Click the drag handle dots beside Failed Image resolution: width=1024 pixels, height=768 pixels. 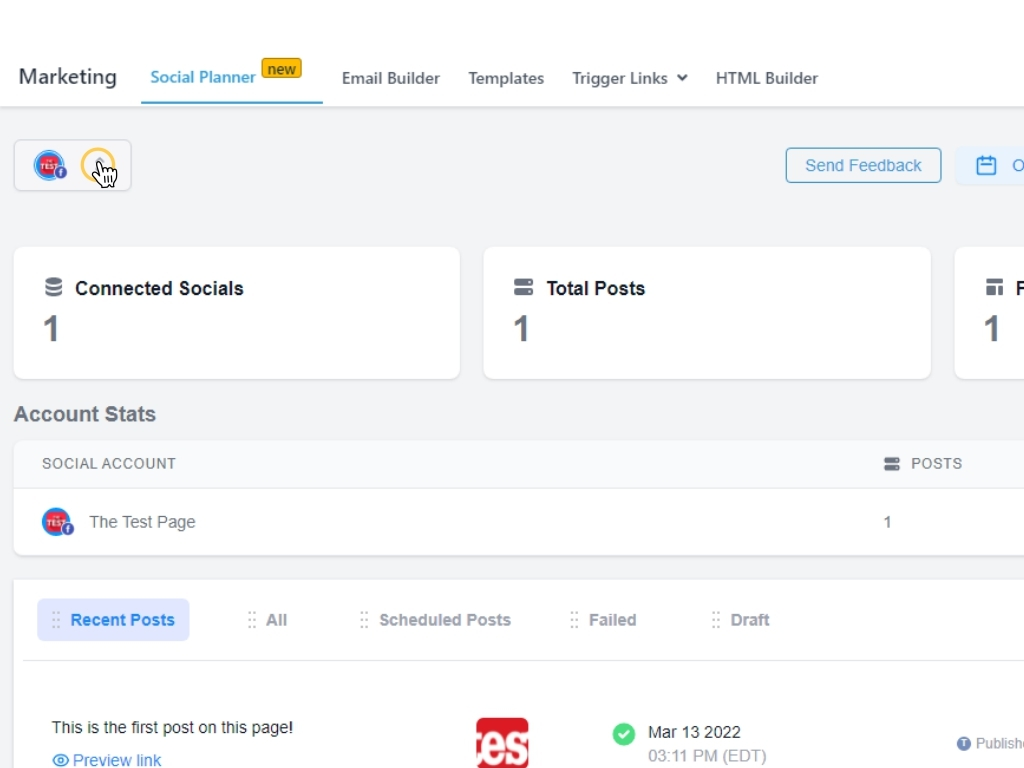point(574,620)
